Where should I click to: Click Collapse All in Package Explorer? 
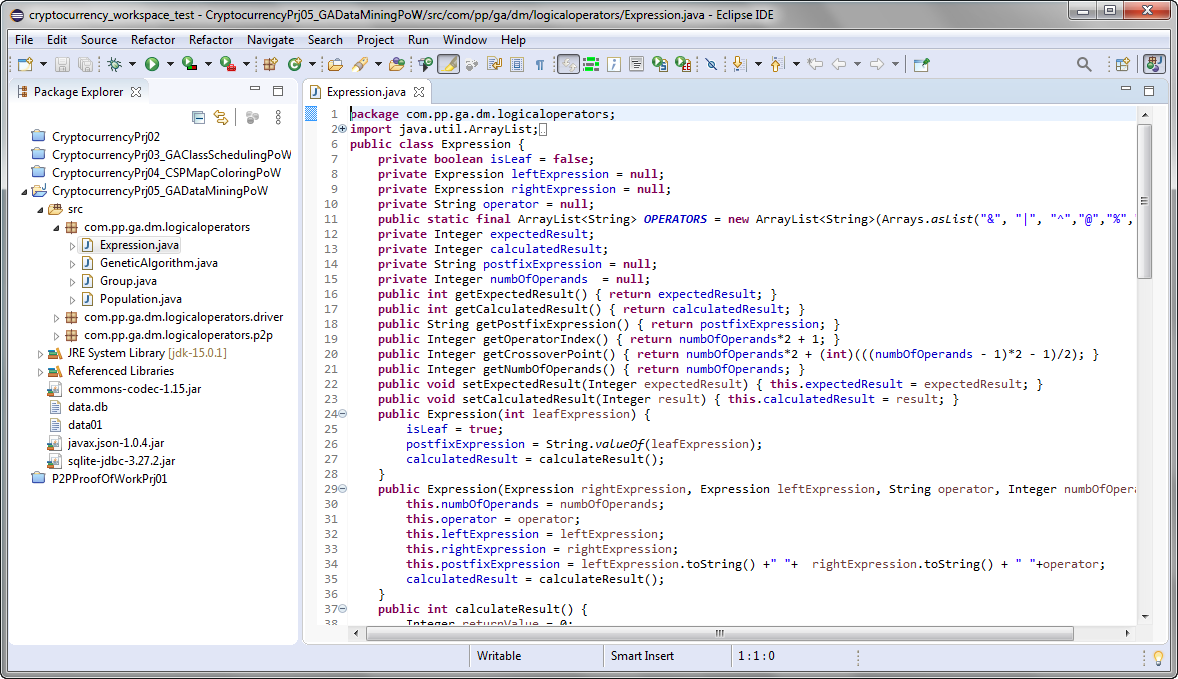198,117
